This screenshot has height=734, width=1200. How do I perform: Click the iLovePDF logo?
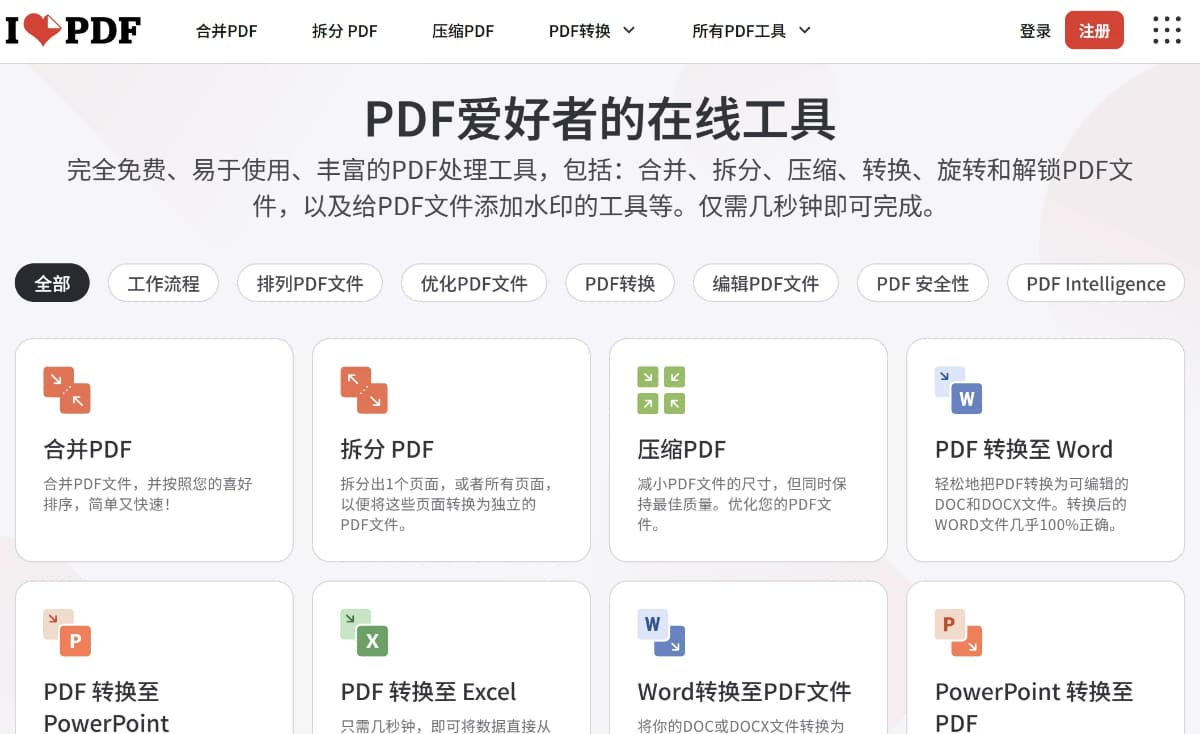[x=73, y=31]
